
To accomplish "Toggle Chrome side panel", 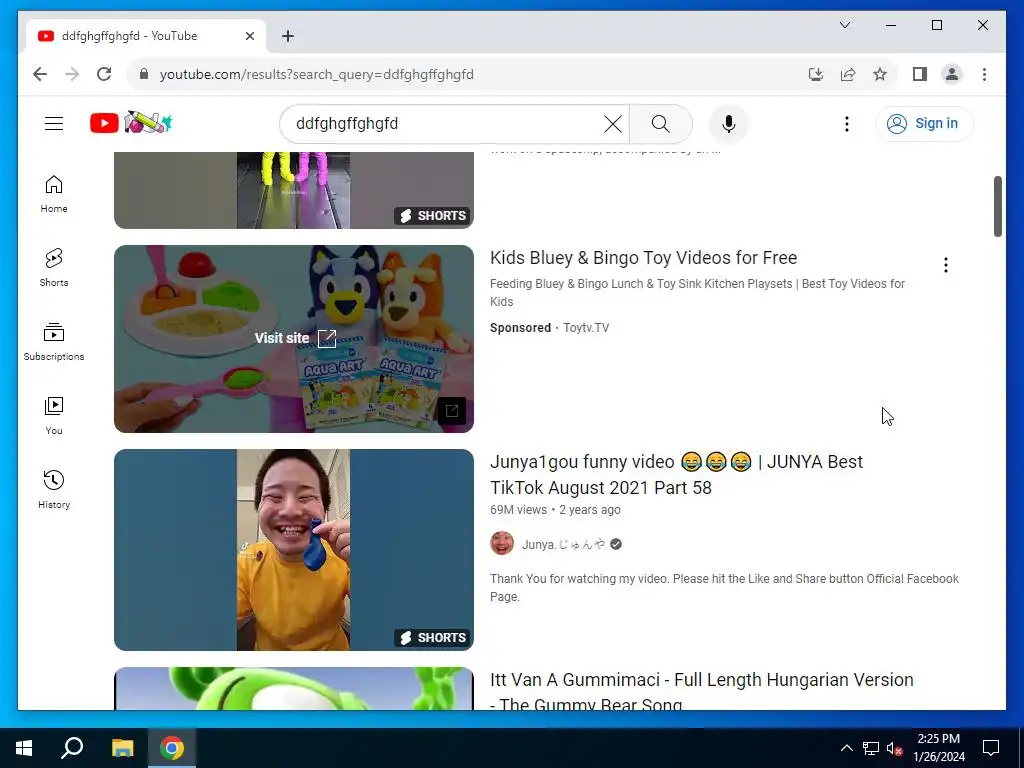I will [920, 74].
